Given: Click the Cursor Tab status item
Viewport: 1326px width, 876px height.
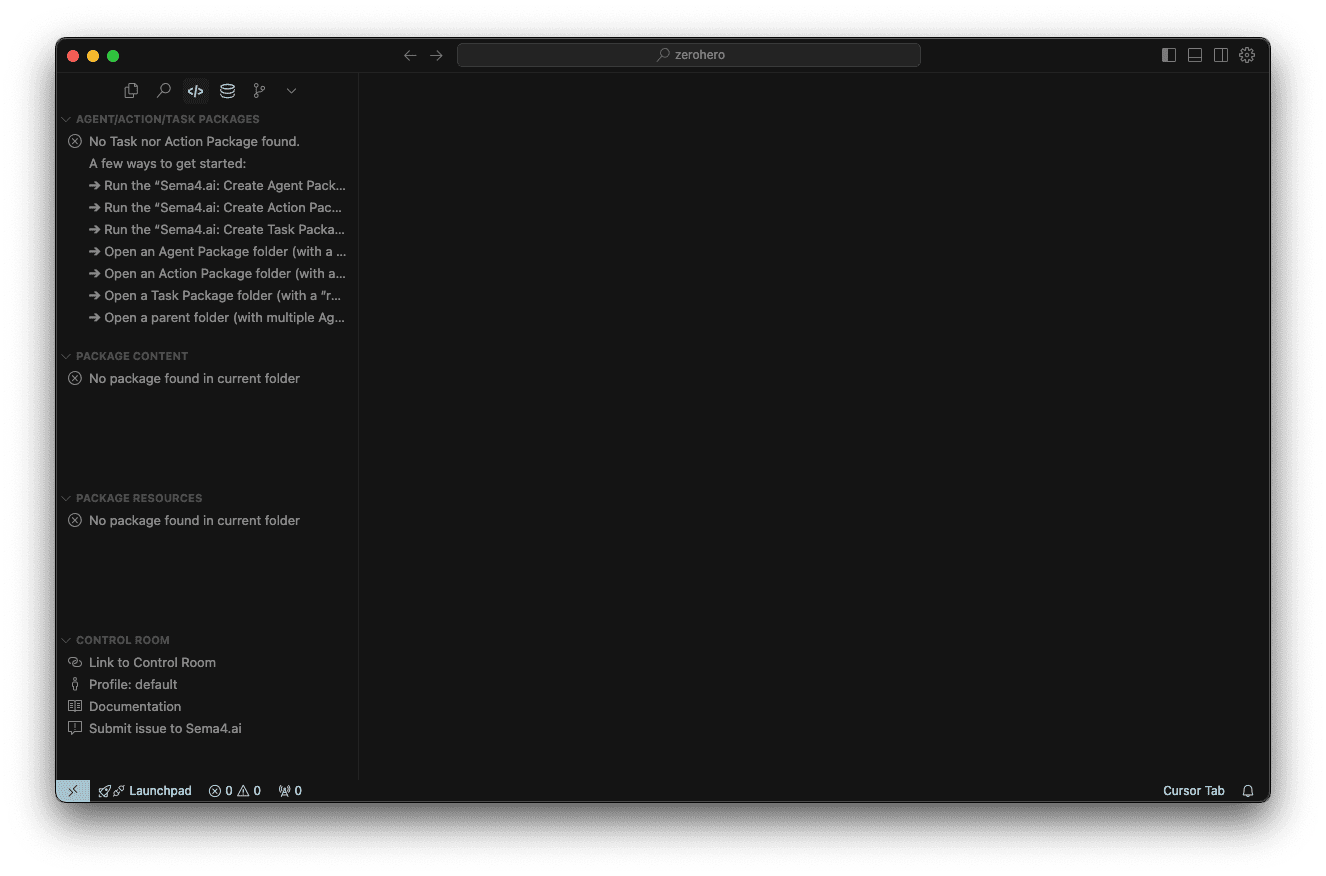Looking at the screenshot, I should tap(1193, 790).
